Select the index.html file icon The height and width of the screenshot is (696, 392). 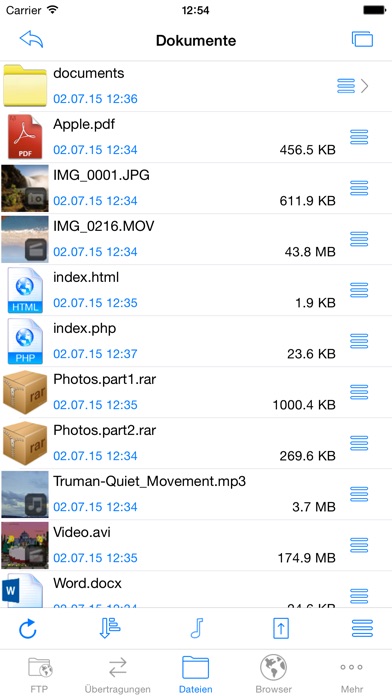(25, 290)
